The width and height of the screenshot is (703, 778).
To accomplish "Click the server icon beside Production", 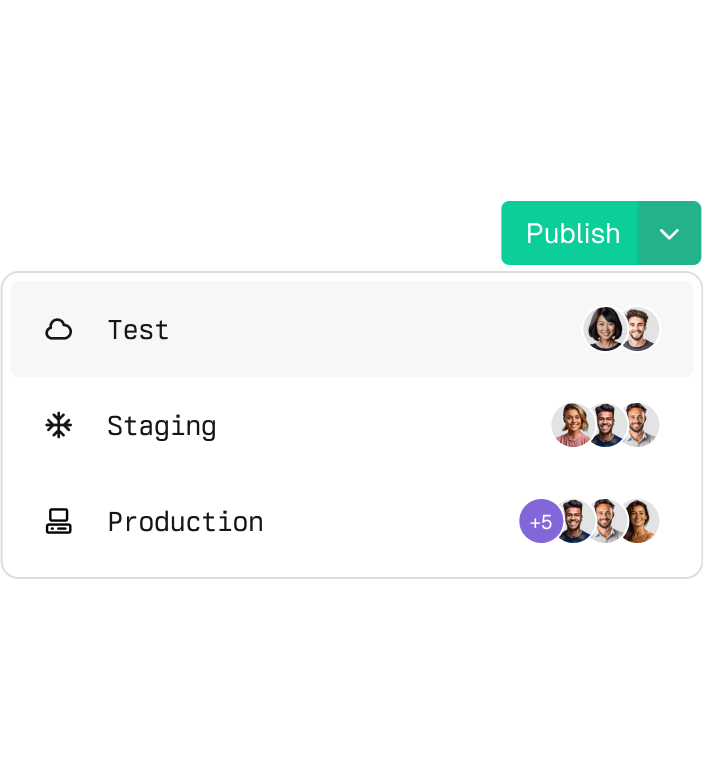I will click(x=59, y=521).
